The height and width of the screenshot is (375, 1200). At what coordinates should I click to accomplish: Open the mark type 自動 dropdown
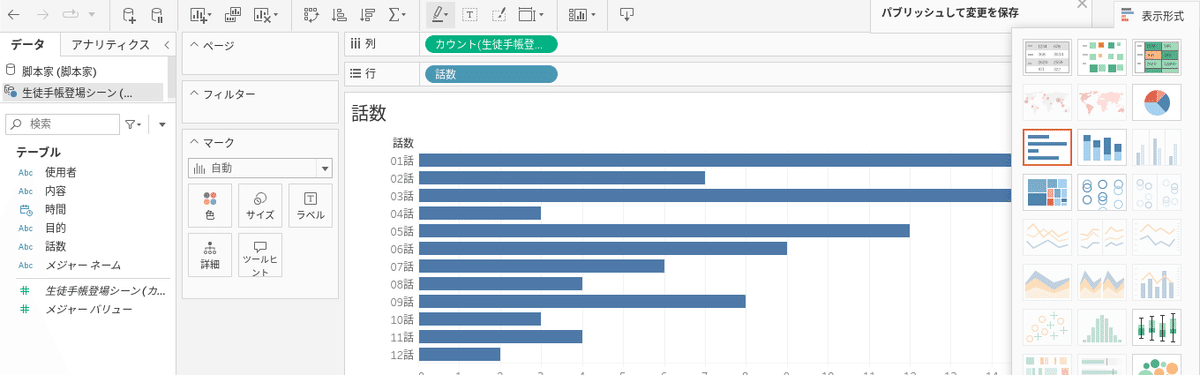point(260,168)
